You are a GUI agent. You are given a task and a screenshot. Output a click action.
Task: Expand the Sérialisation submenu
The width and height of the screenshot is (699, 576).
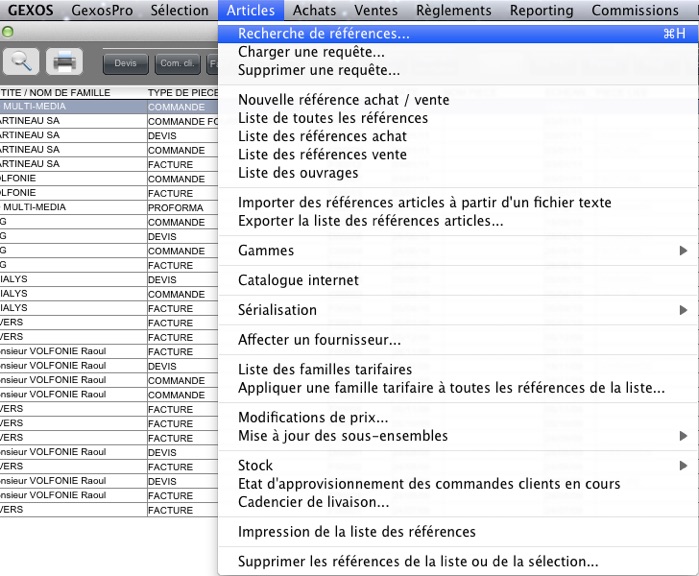coord(458,310)
